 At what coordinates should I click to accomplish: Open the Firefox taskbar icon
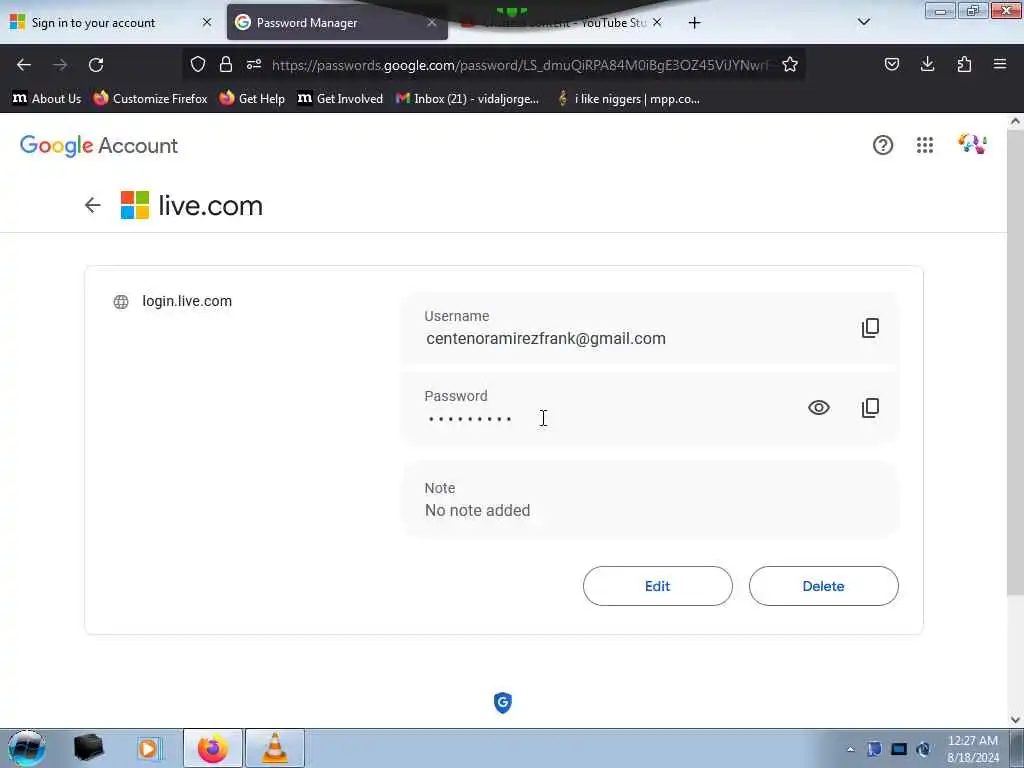point(212,748)
